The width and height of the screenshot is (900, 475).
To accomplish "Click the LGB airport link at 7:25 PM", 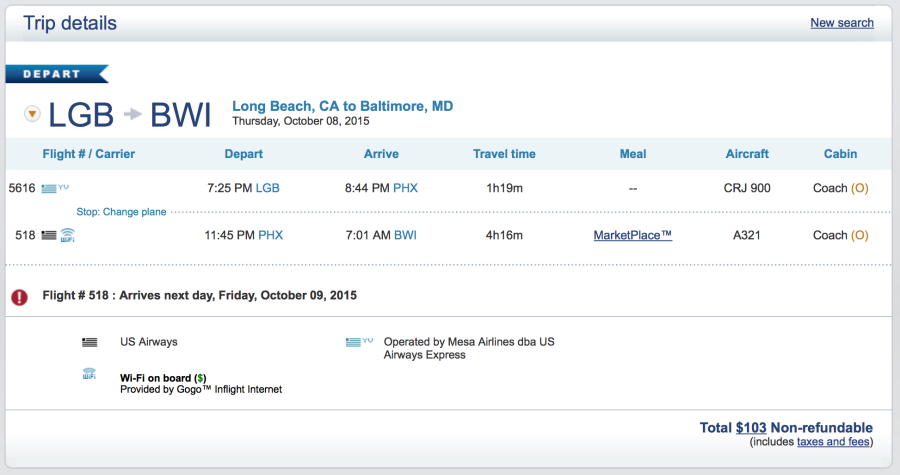I will coord(268,187).
